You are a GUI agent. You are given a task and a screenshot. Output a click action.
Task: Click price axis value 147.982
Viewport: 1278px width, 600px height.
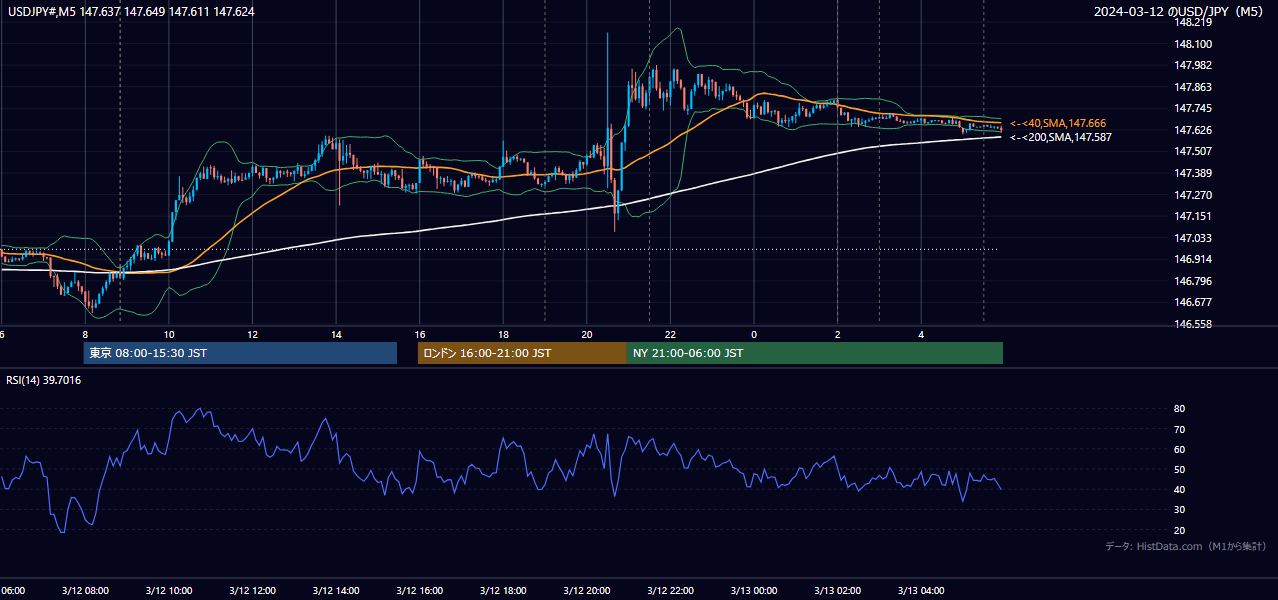(1194, 65)
